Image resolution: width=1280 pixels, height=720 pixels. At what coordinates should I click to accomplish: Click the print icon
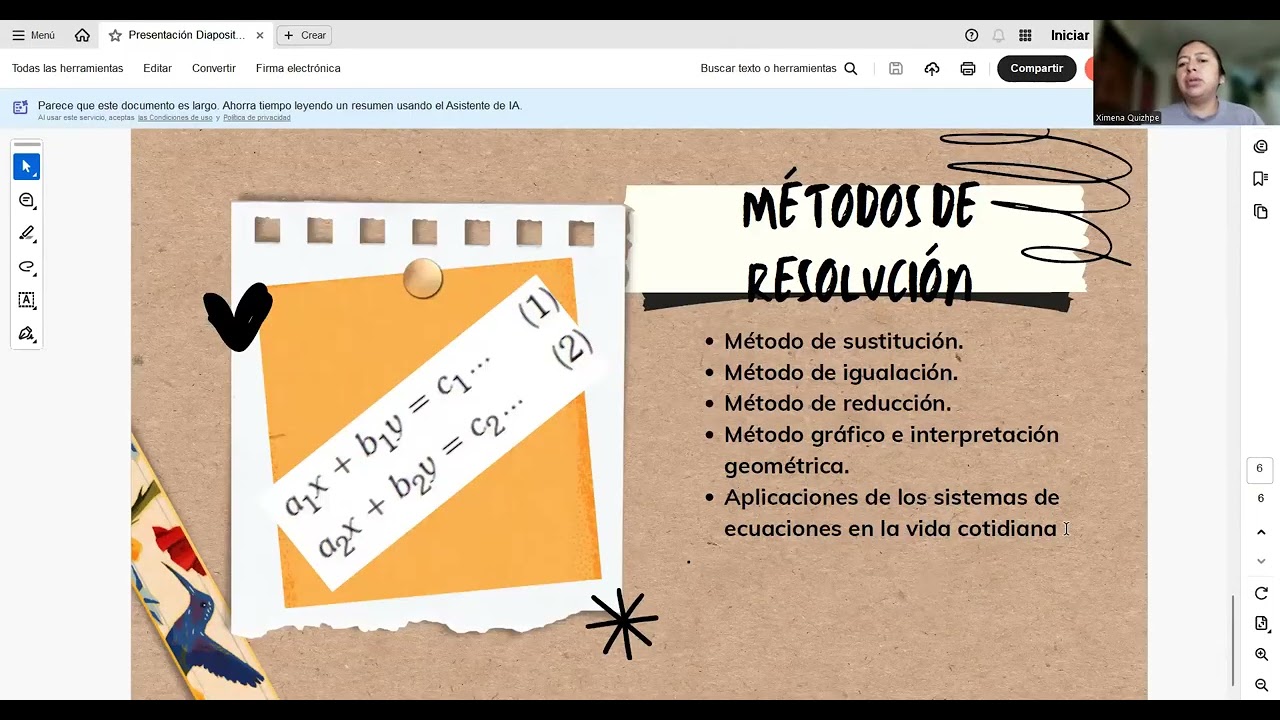(x=967, y=68)
